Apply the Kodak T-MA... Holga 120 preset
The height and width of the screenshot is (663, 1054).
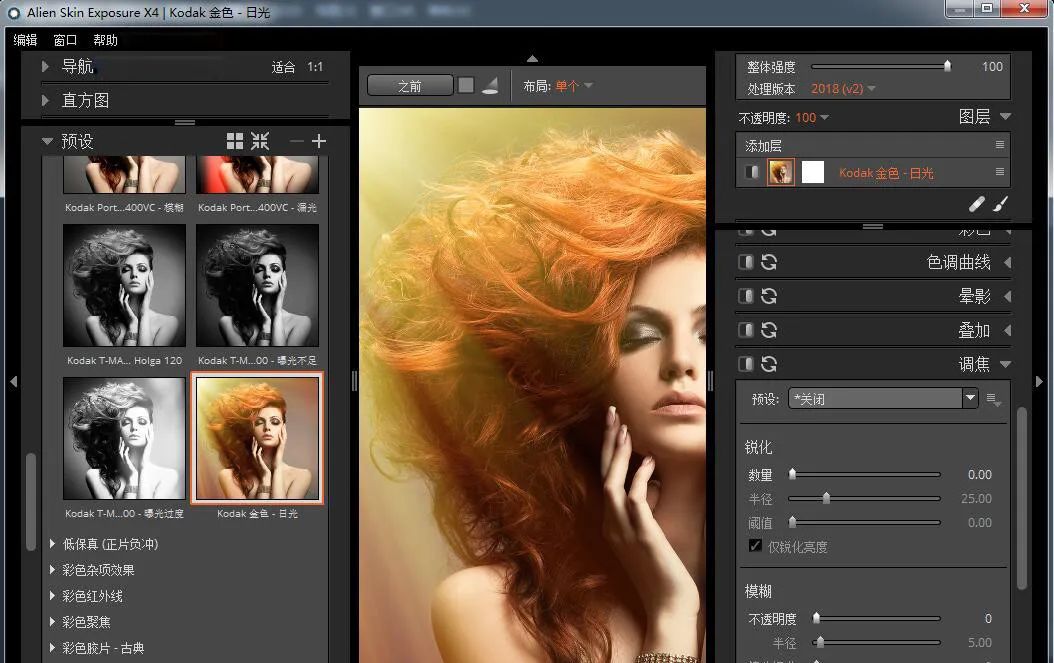[x=124, y=285]
